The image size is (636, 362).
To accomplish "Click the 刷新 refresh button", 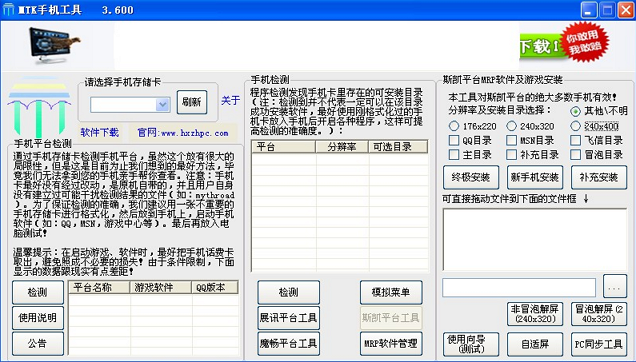I will (x=192, y=102).
